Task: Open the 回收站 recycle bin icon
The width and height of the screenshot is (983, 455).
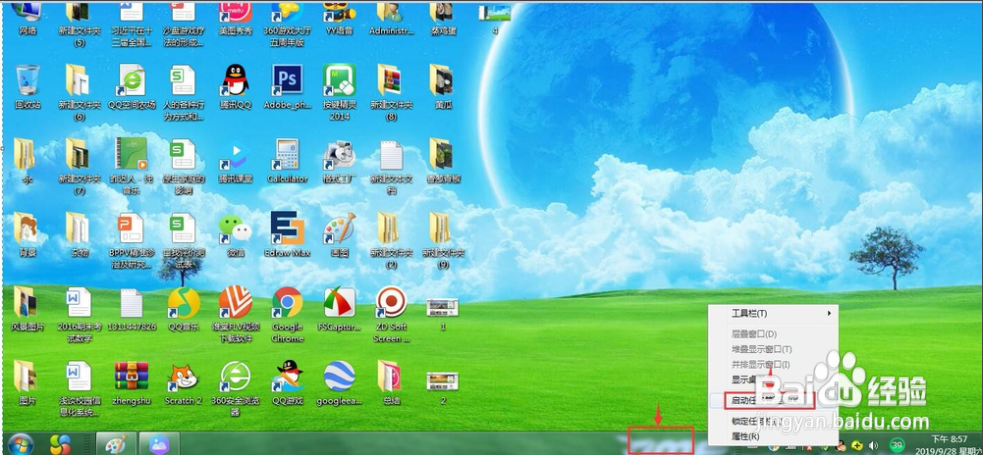Action: (28, 86)
